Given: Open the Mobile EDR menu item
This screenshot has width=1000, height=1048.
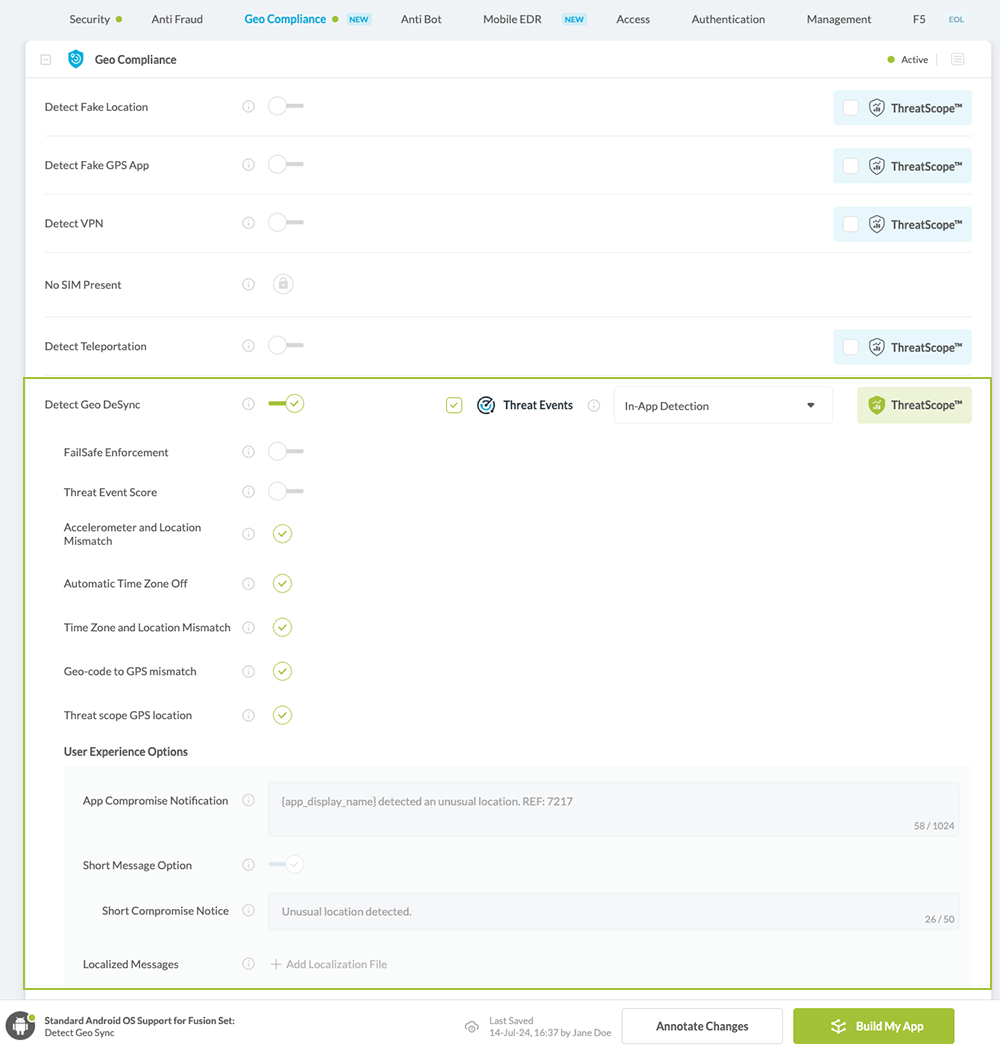Looking at the screenshot, I should (x=511, y=18).
